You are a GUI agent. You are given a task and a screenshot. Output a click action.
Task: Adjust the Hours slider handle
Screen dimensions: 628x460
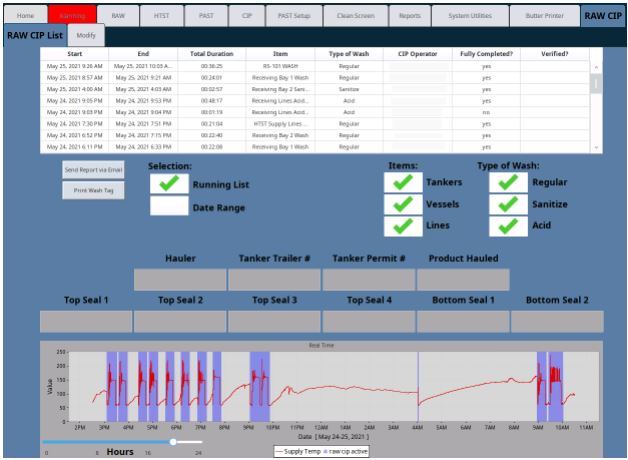click(x=174, y=441)
